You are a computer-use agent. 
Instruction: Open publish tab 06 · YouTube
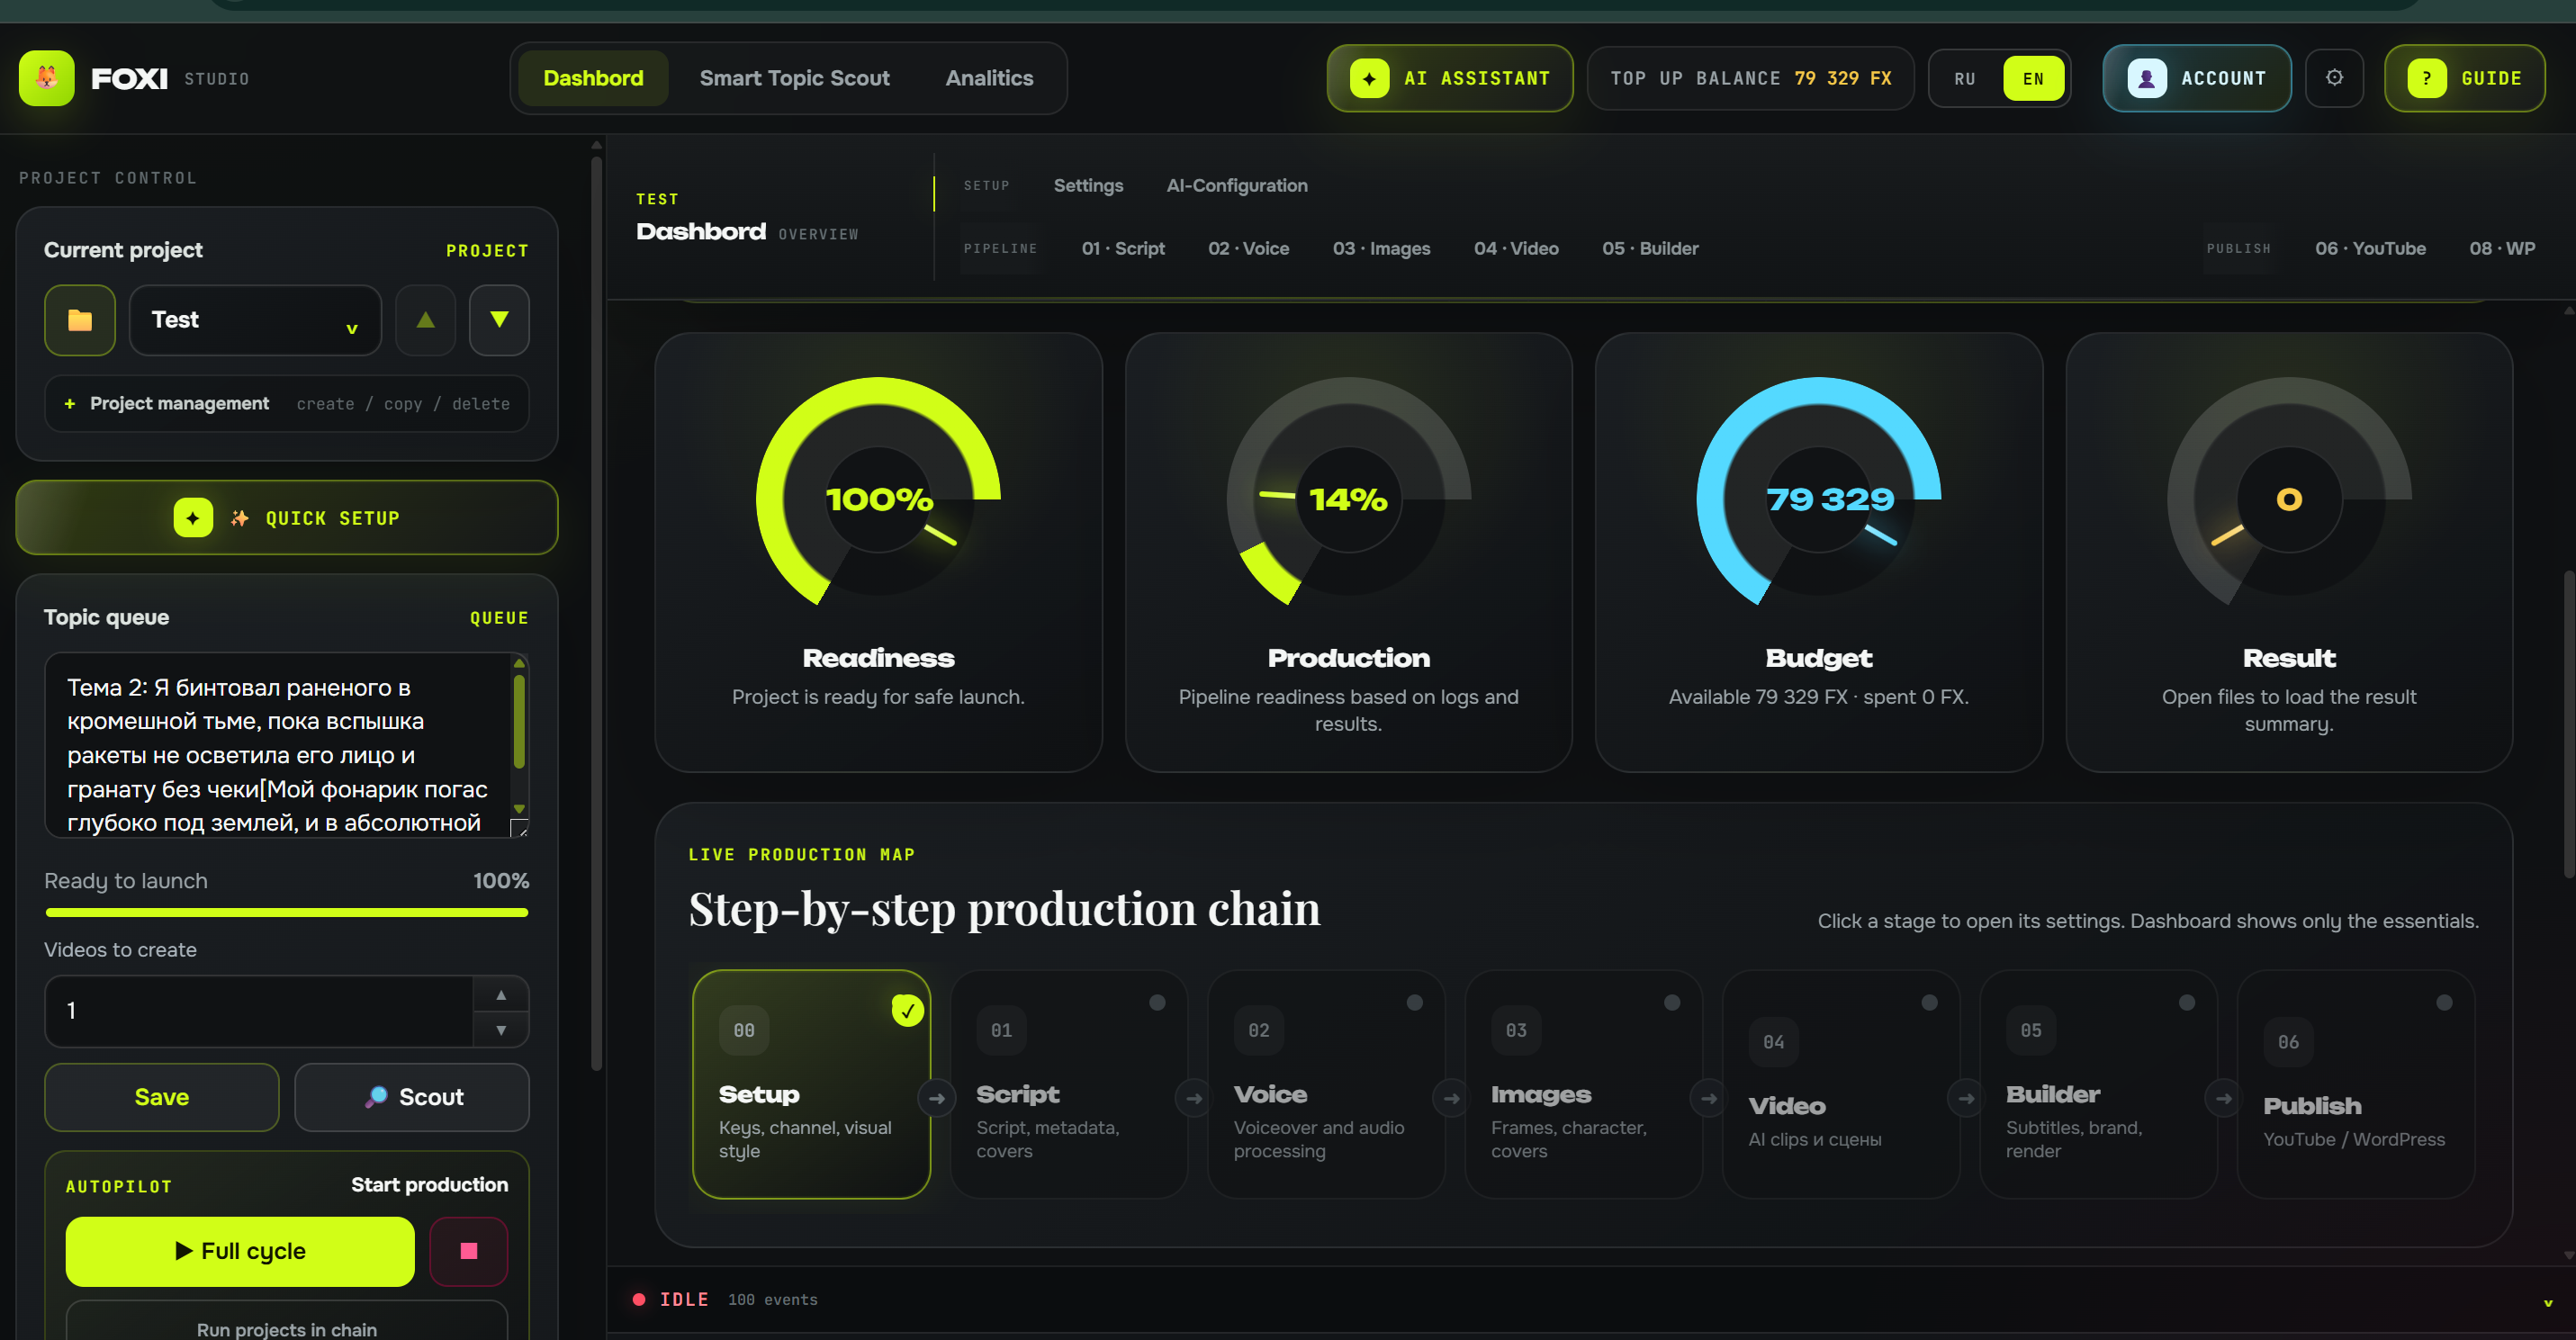[x=2370, y=248]
